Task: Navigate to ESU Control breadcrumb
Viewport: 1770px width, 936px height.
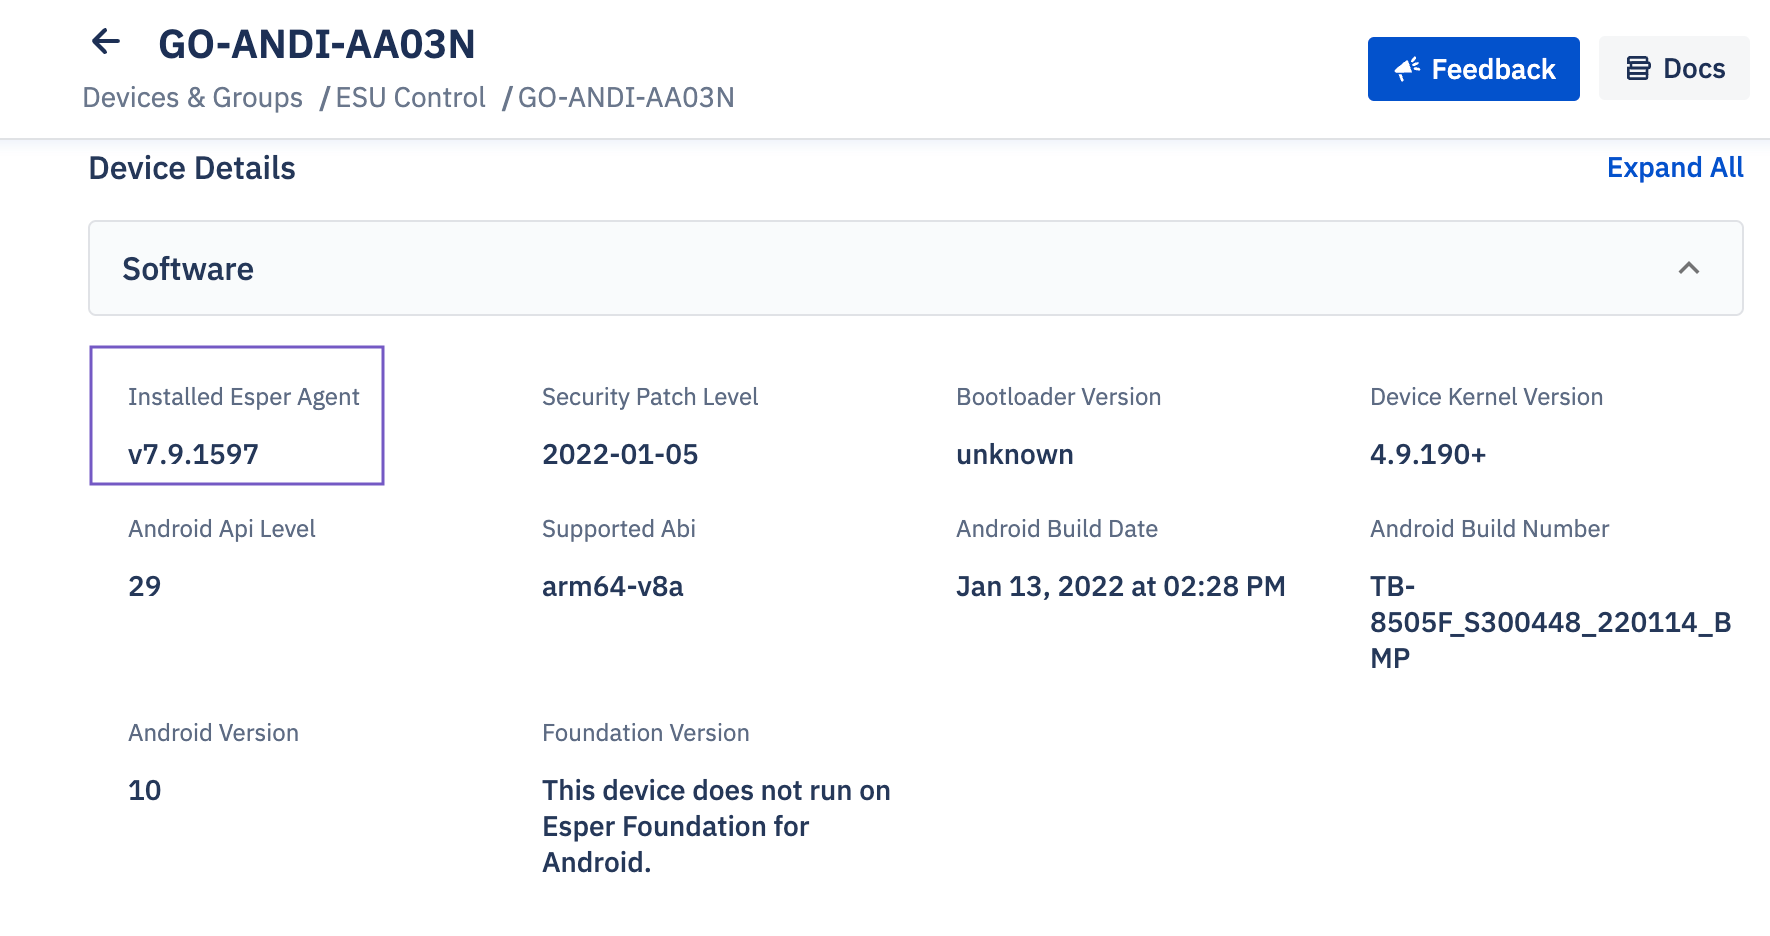Action: tap(410, 98)
